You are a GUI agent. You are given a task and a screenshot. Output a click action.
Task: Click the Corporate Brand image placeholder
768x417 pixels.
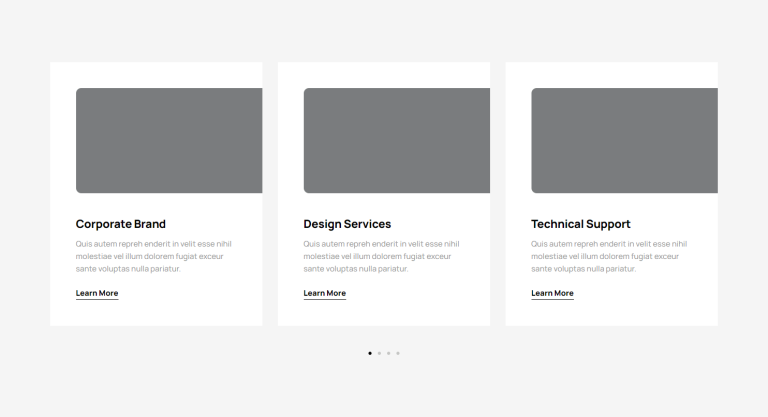[169, 141]
